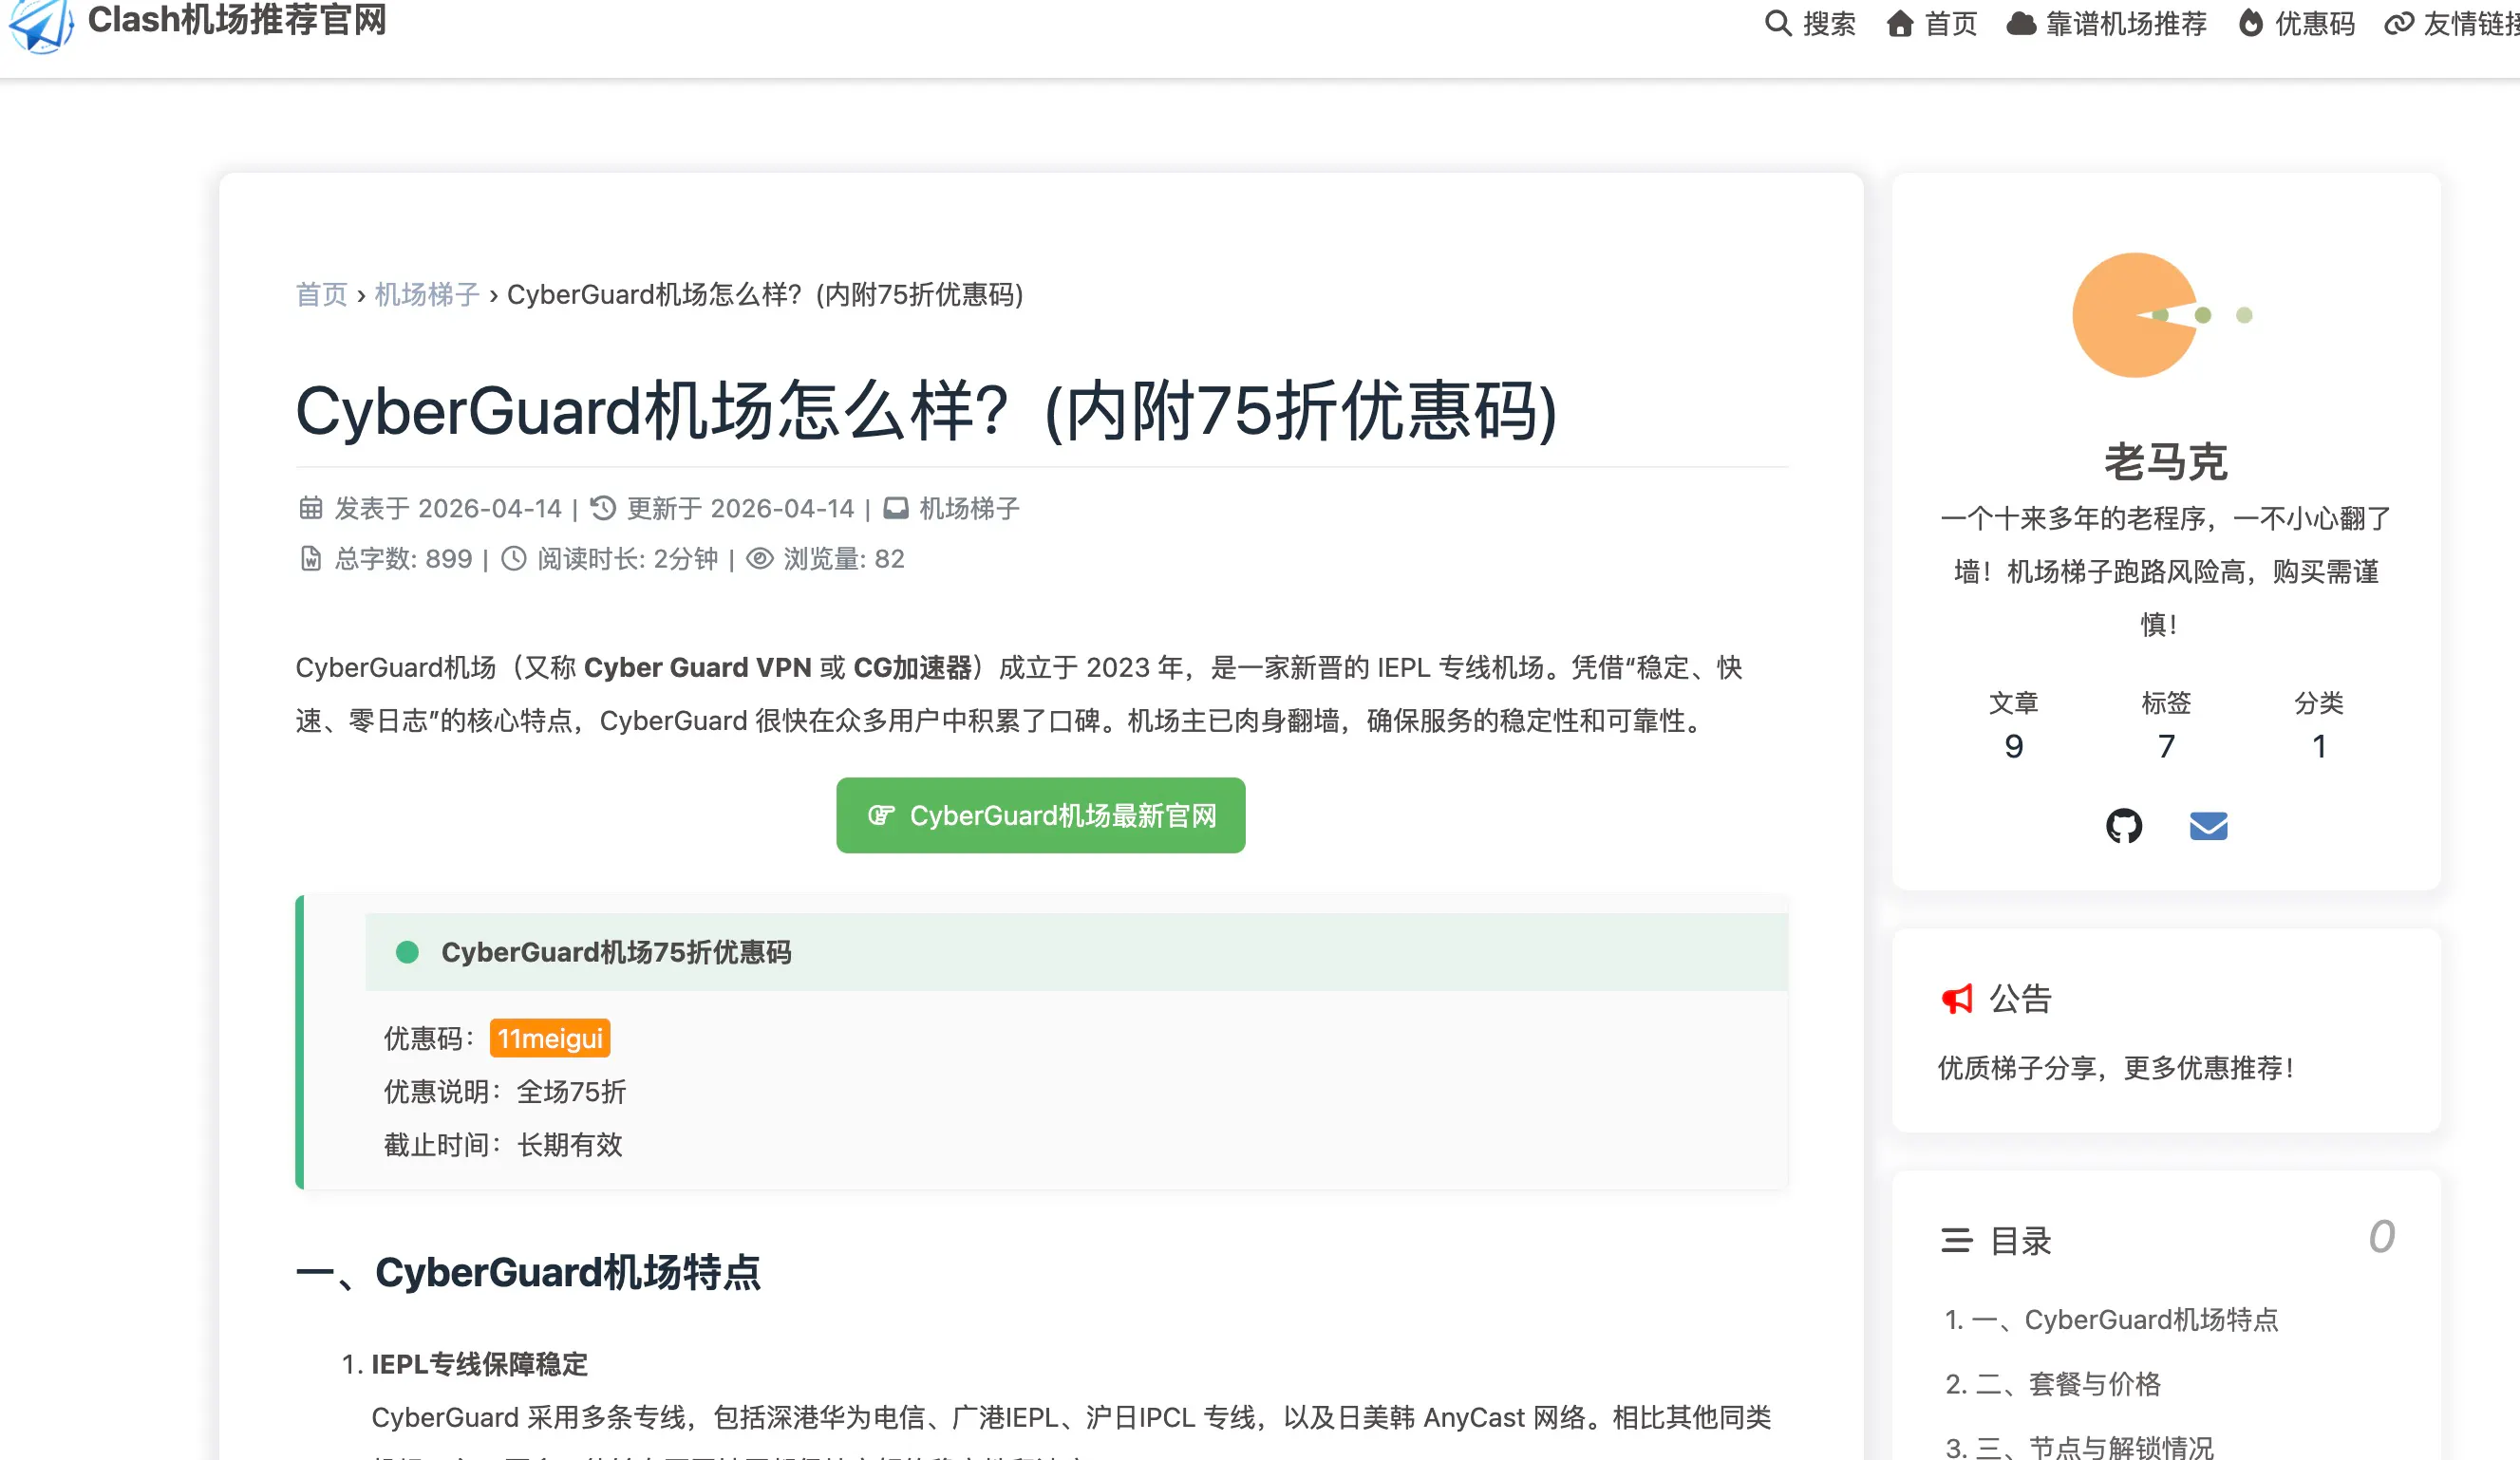This screenshot has height=1460, width=2520.
Task: Click the 一、CyberGuard机场特点 section heading
Action: tap(528, 1273)
